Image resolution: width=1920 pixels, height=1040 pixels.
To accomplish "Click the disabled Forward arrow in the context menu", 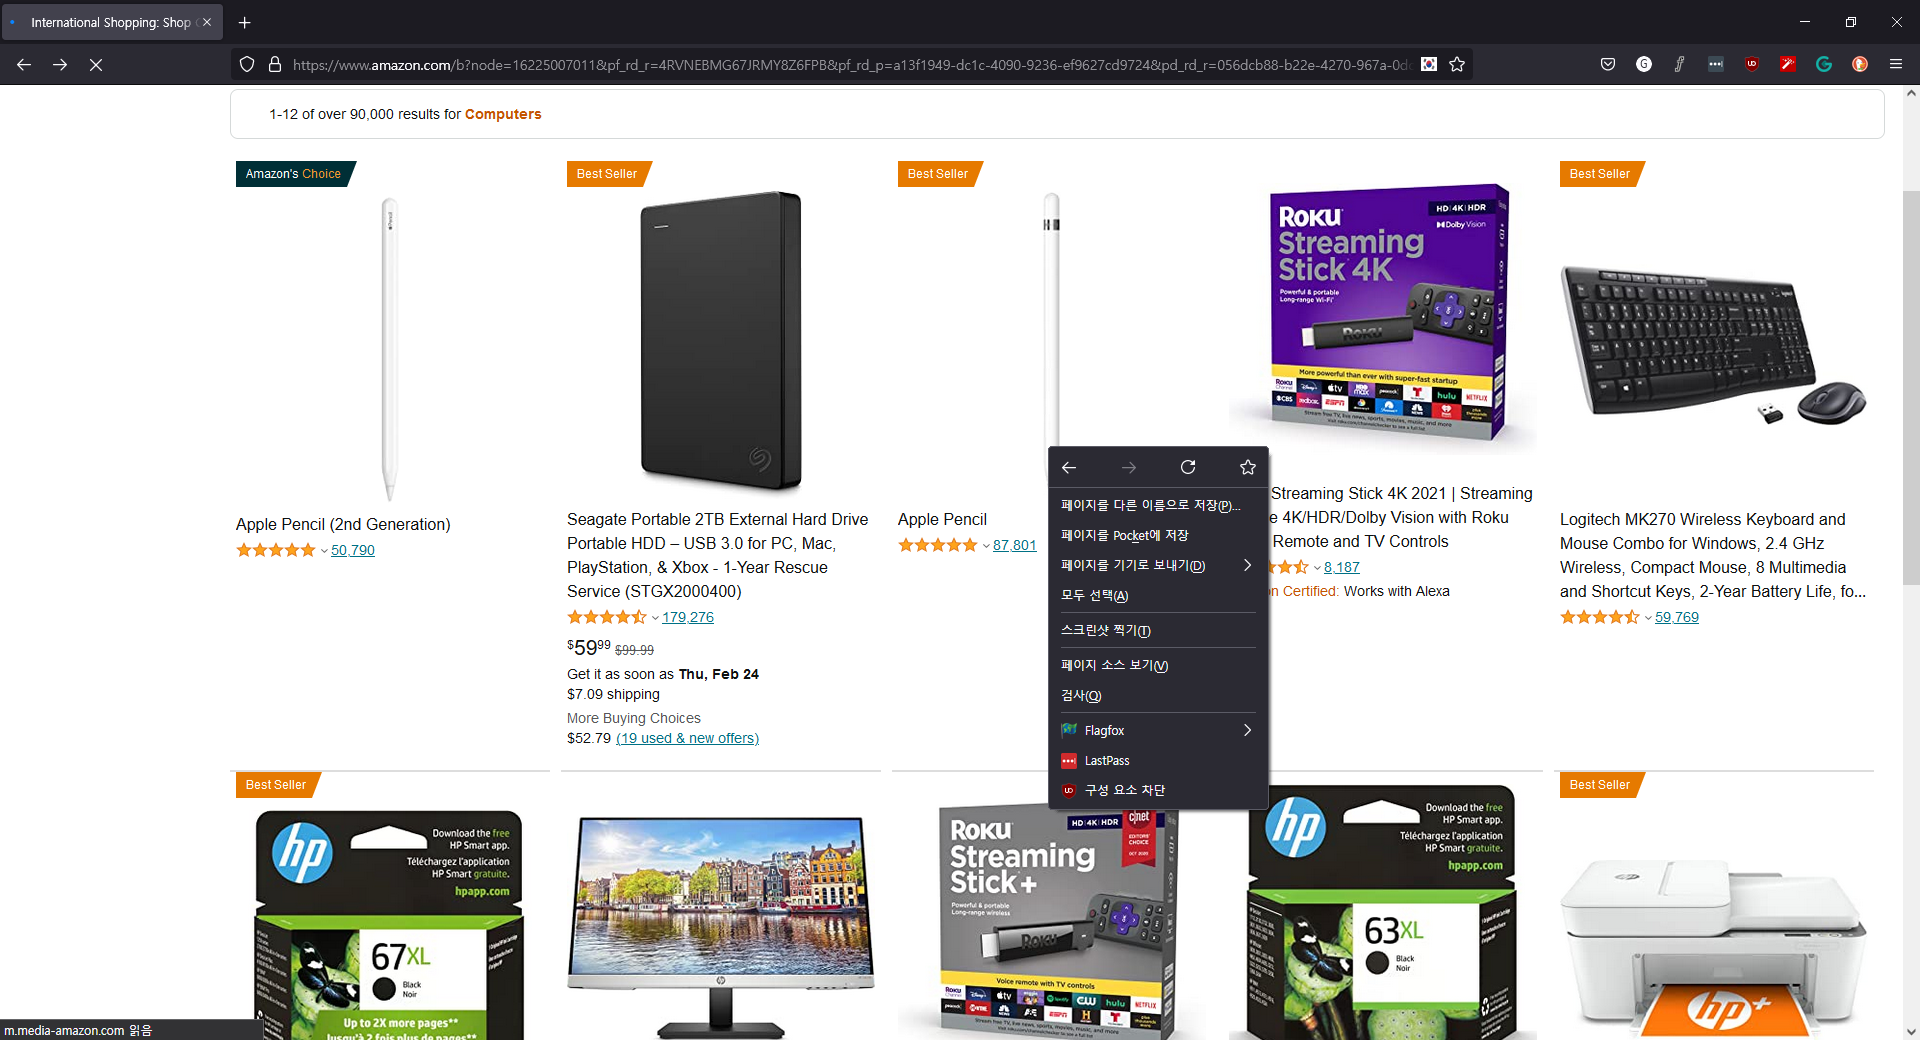I will [1129, 467].
